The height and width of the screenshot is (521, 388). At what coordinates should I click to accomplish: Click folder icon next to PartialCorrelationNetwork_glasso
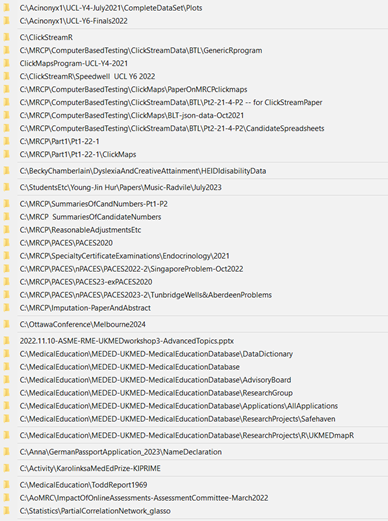click(6, 511)
